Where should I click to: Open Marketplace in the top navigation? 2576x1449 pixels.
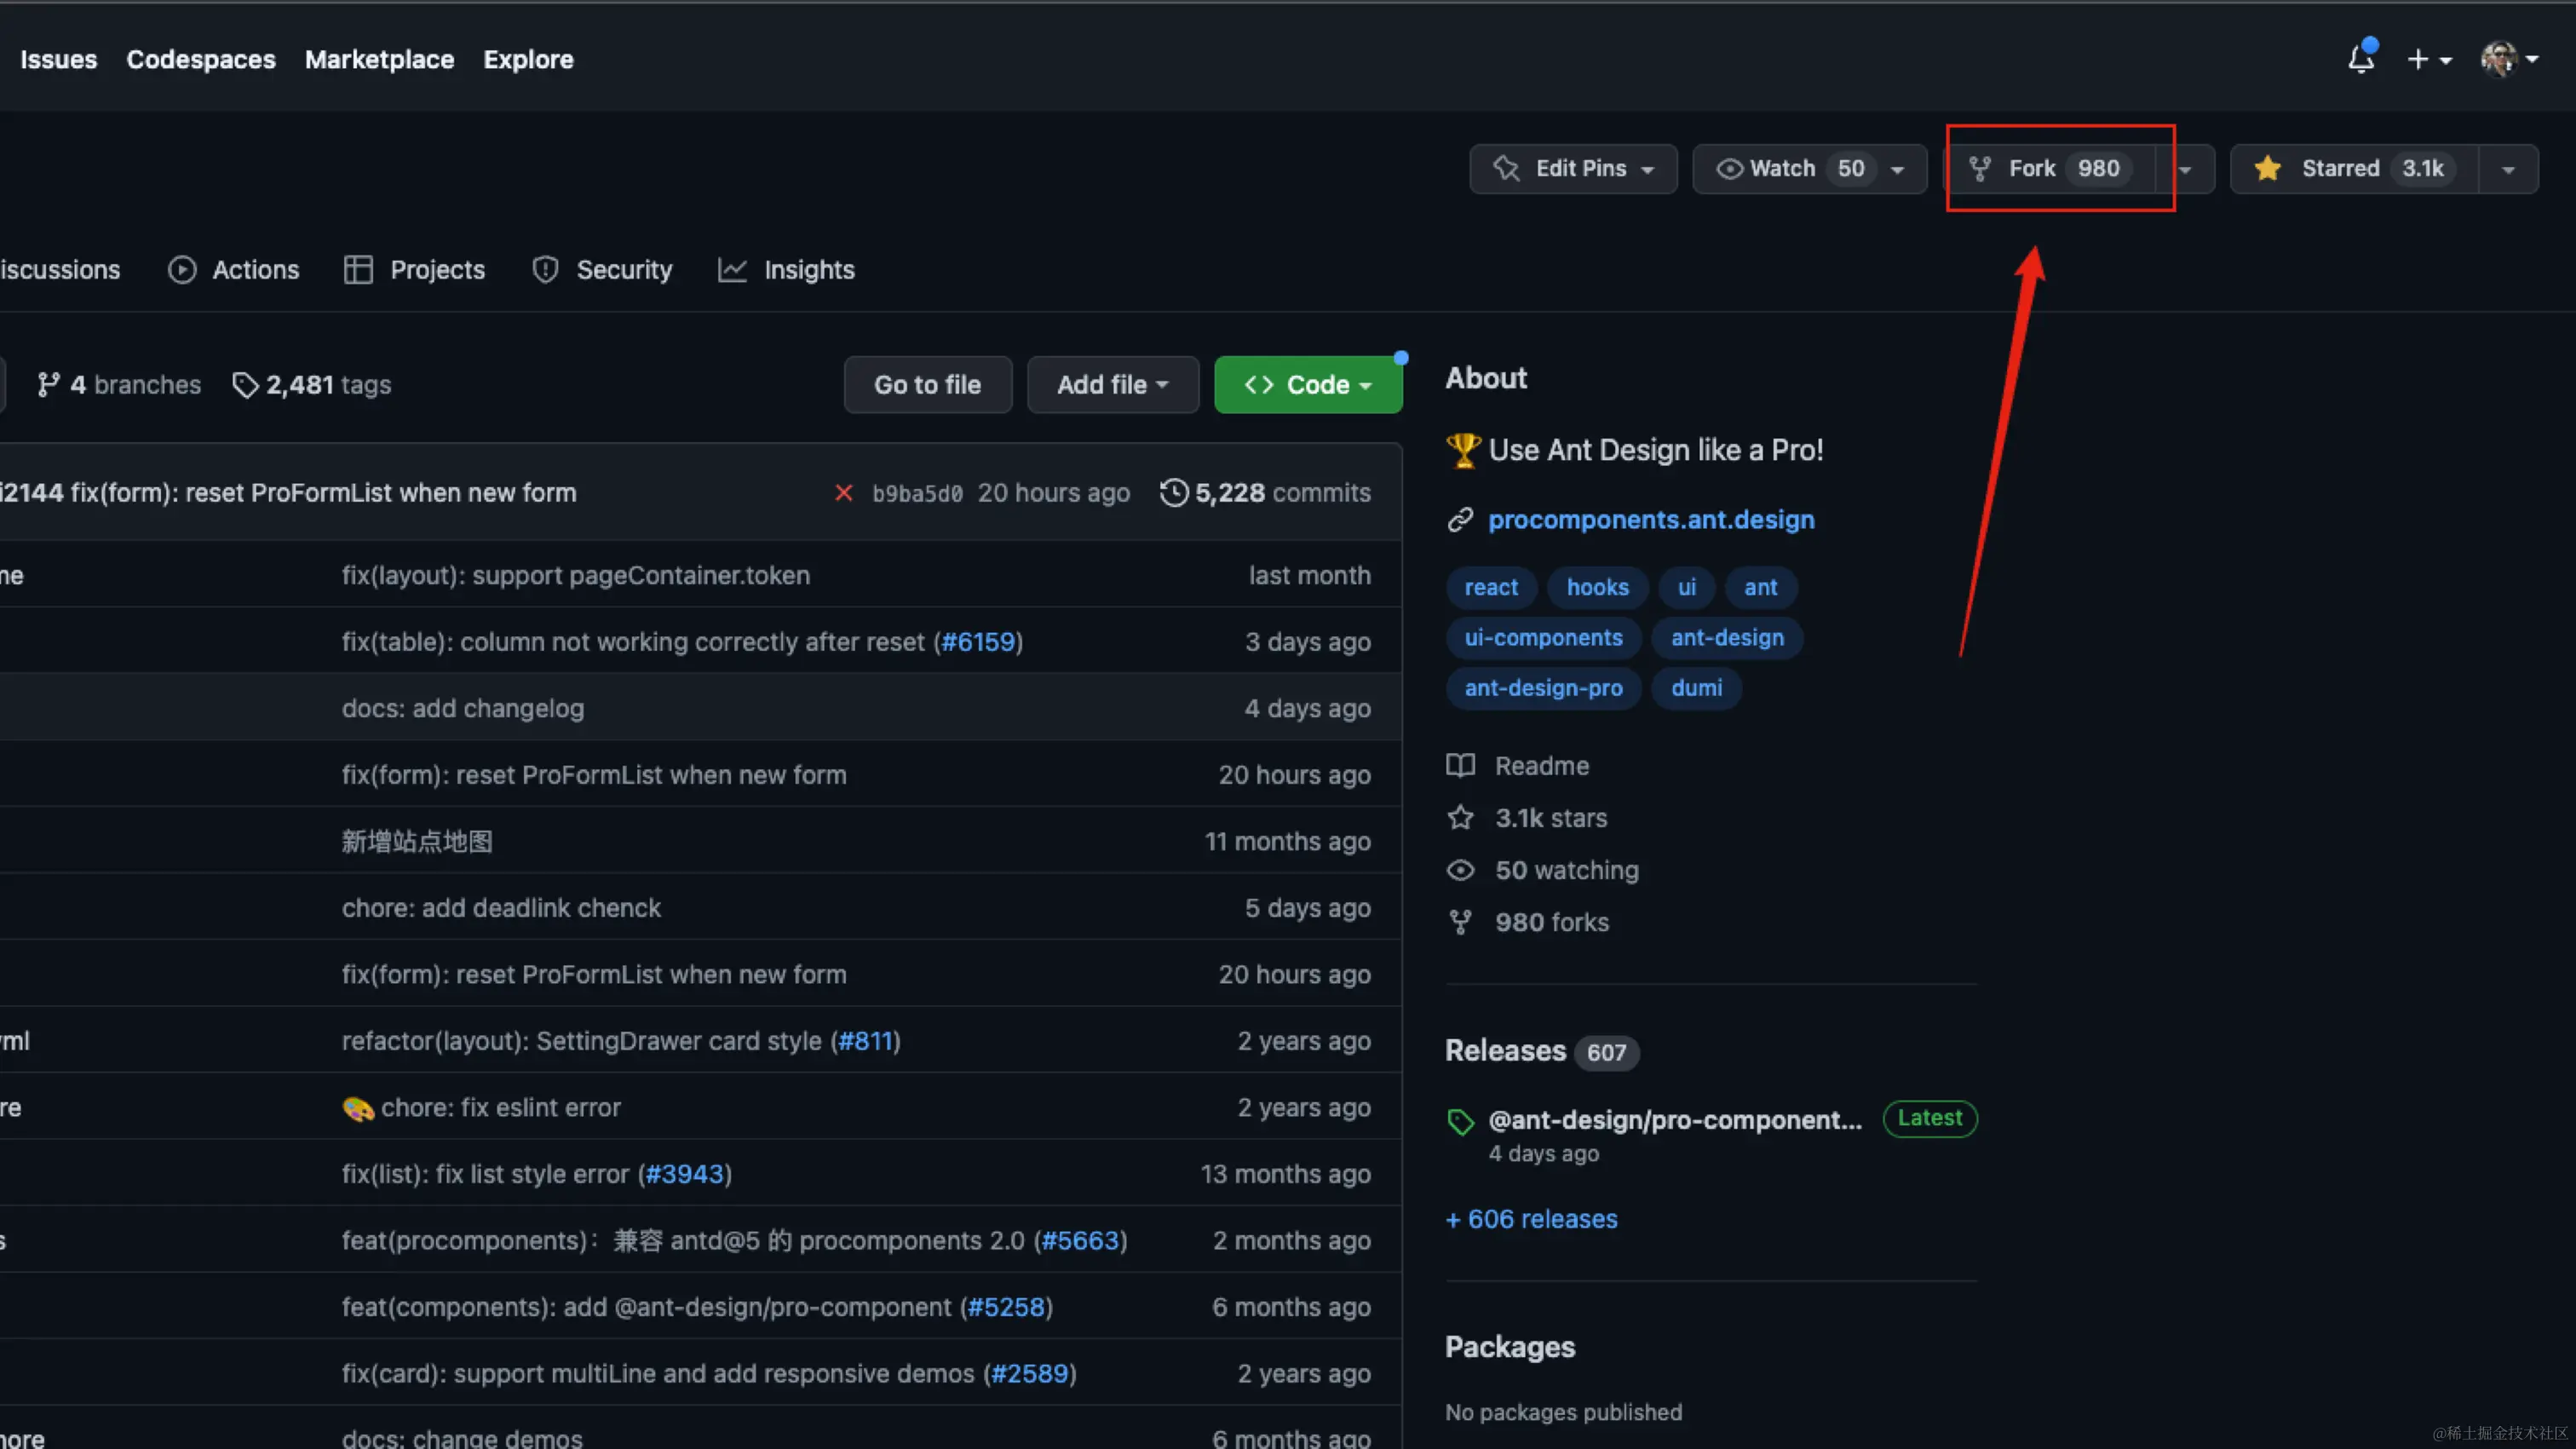(379, 60)
